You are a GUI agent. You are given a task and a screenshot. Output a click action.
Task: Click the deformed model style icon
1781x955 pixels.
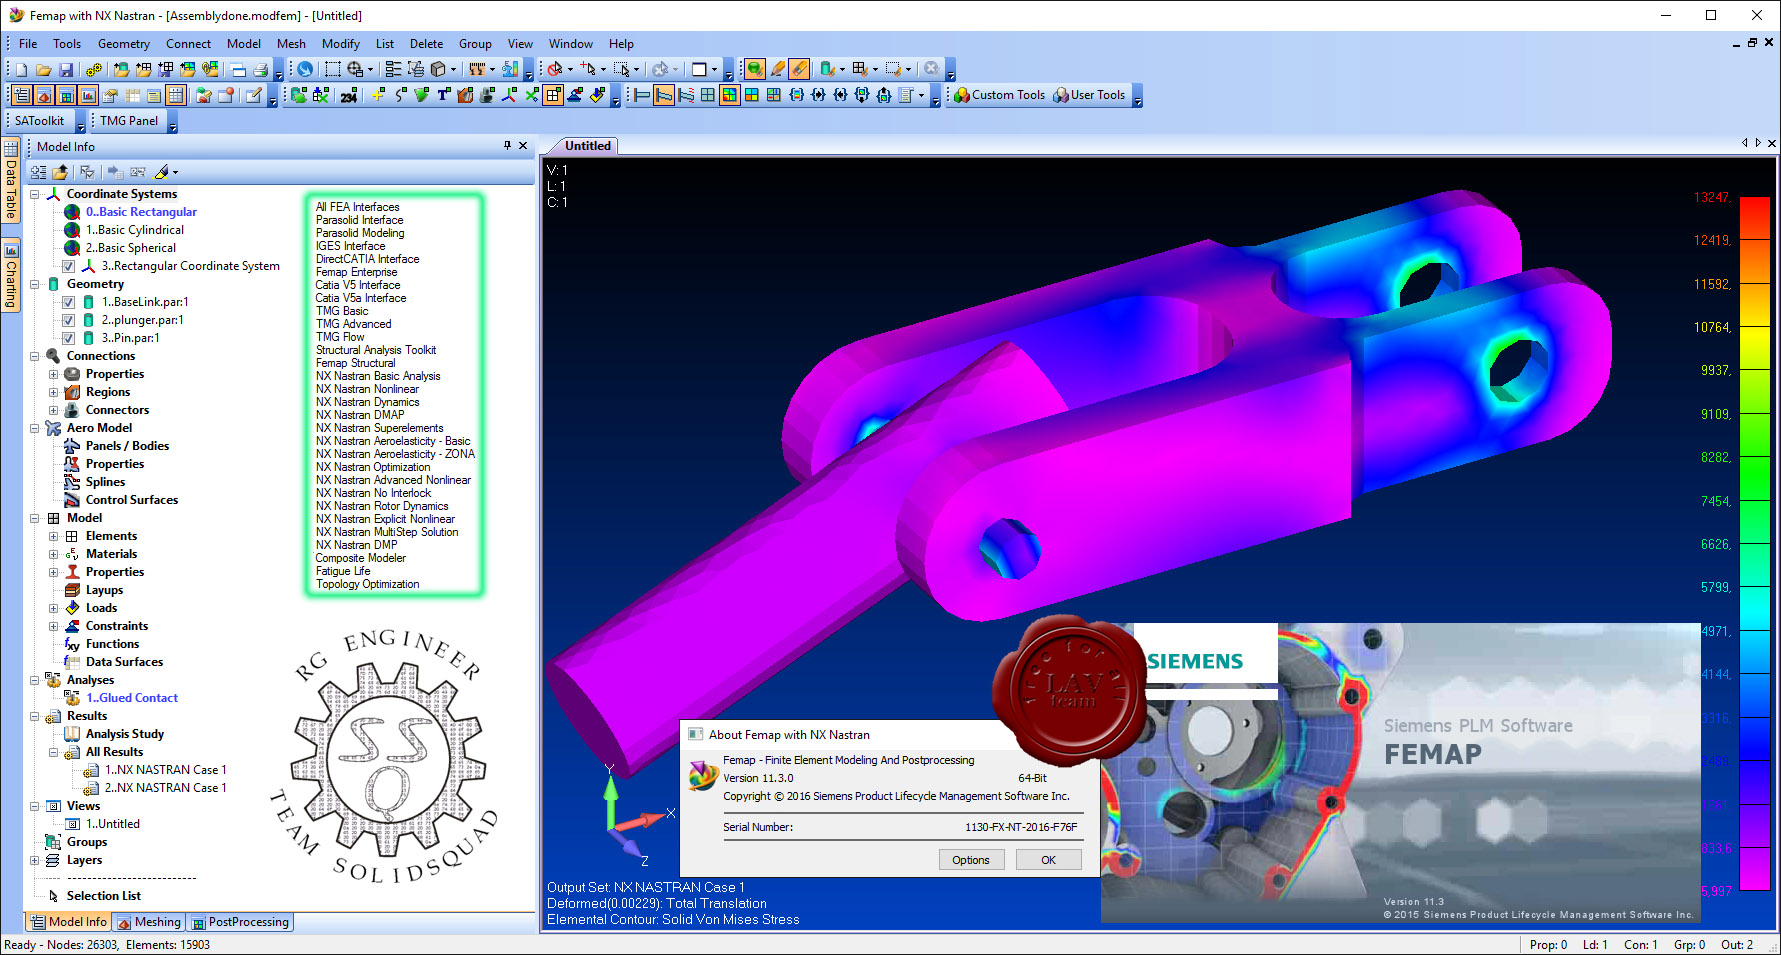[664, 95]
